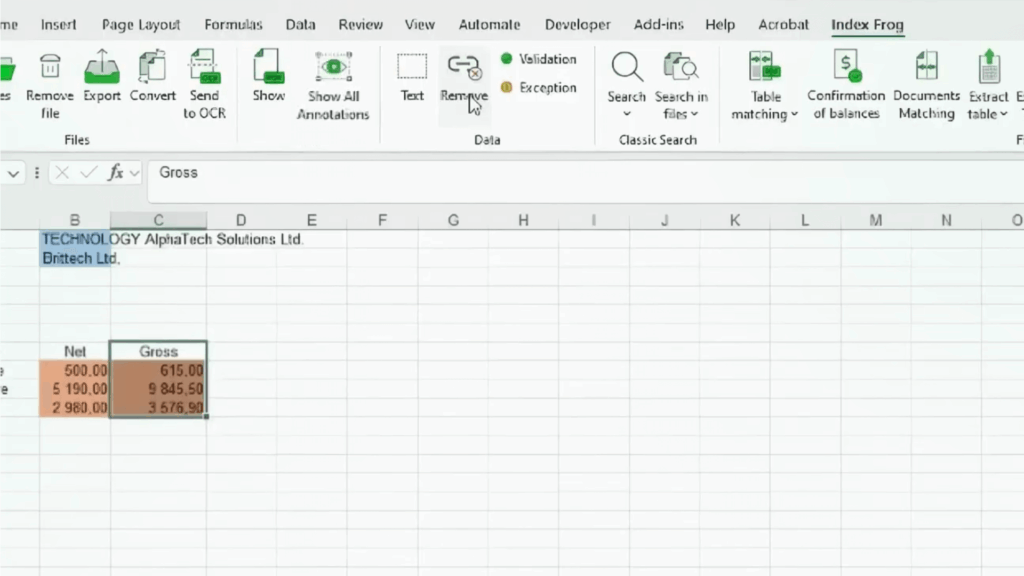This screenshot has width=1024, height=576.
Task: Expand the Search in files dropdown
Action: (x=694, y=114)
